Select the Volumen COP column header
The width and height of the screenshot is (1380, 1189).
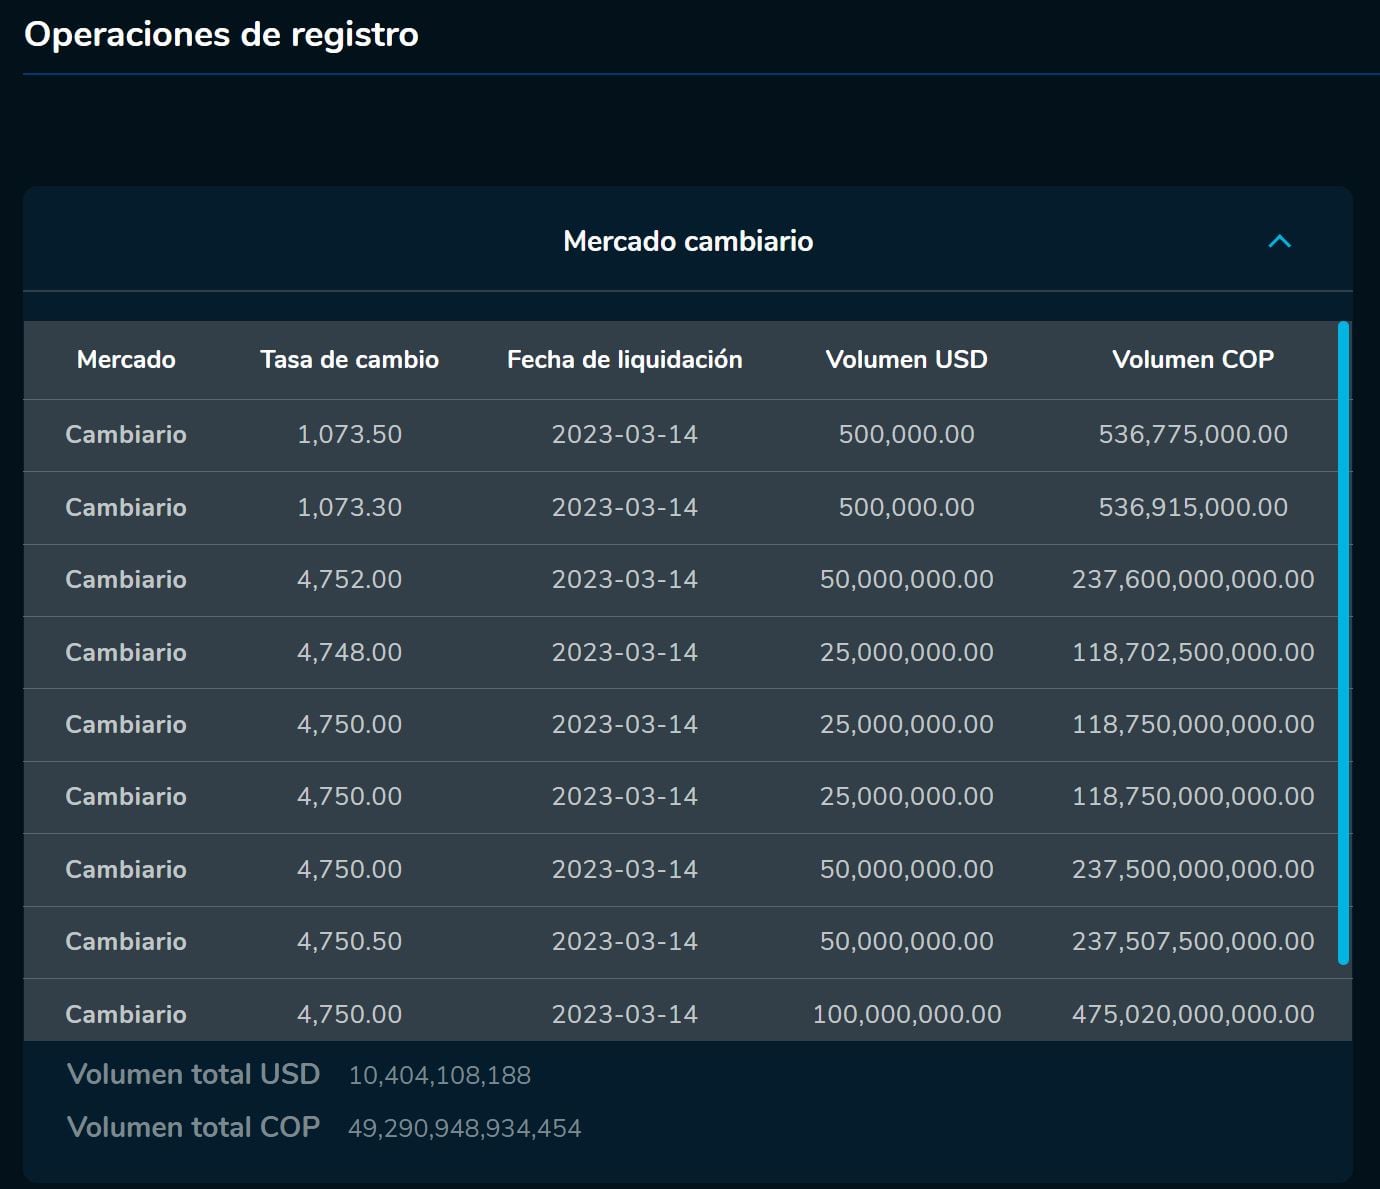(1192, 360)
